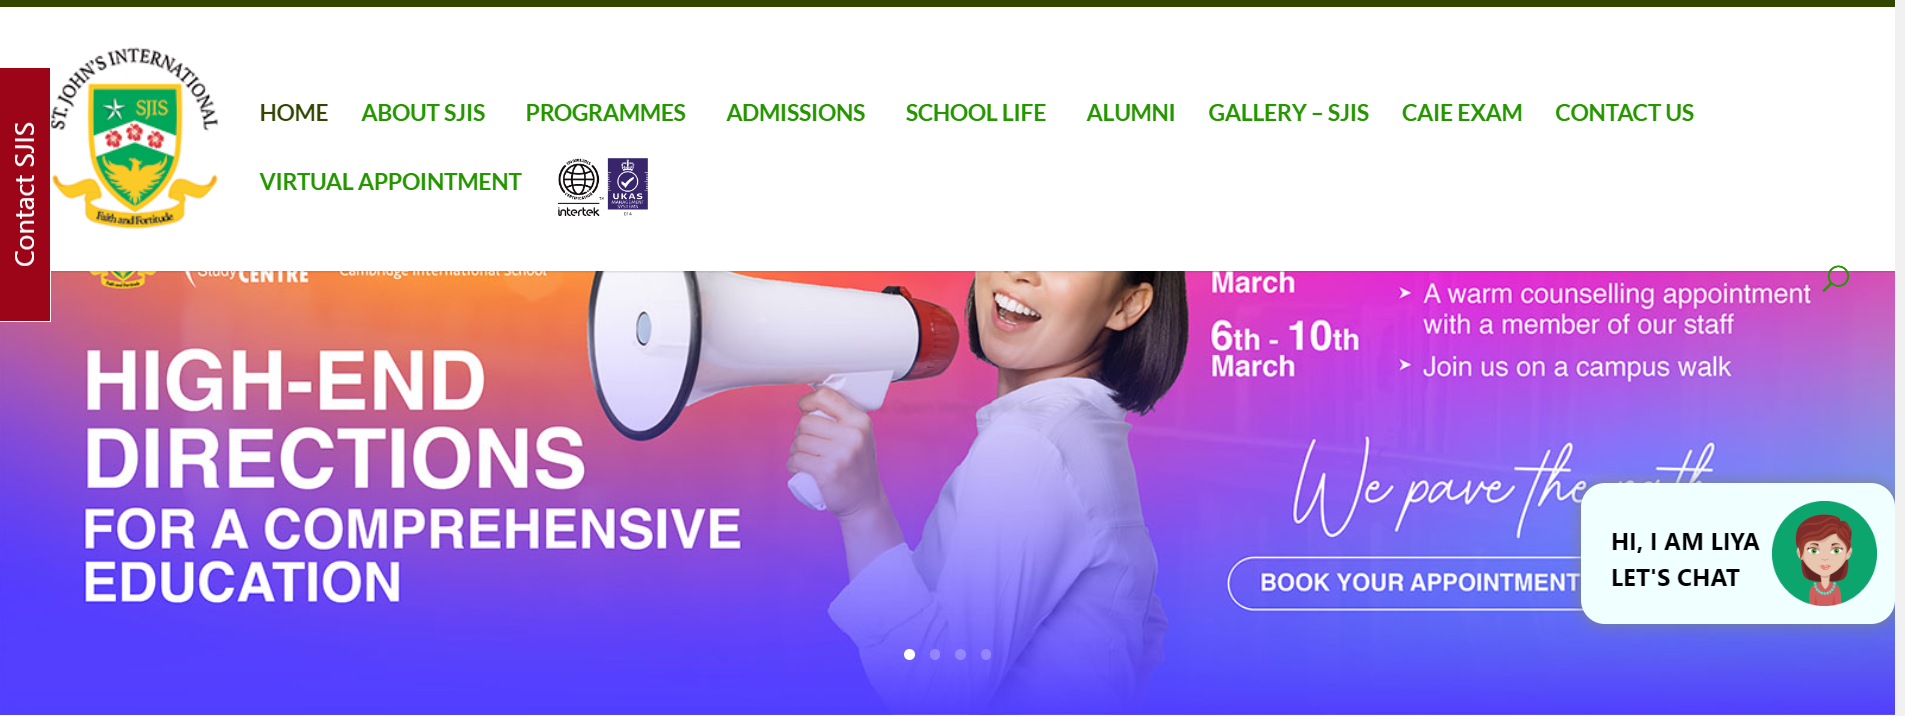Open the HOME menu item
Image resolution: width=1905 pixels, height=716 pixels.
[293, 113]
